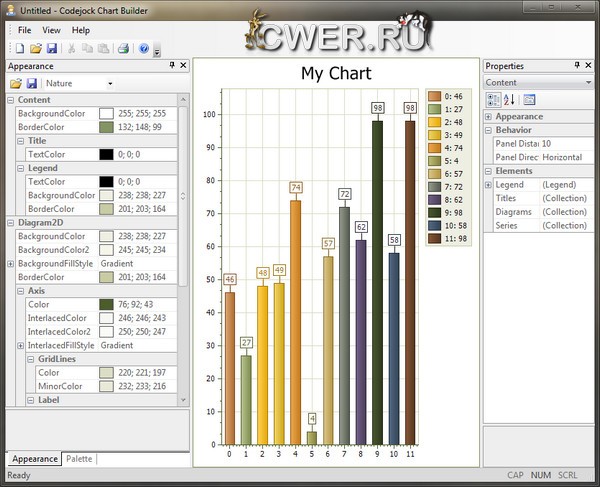
Task: Open the Nature appearance dropdown
Action: [110, 83]
